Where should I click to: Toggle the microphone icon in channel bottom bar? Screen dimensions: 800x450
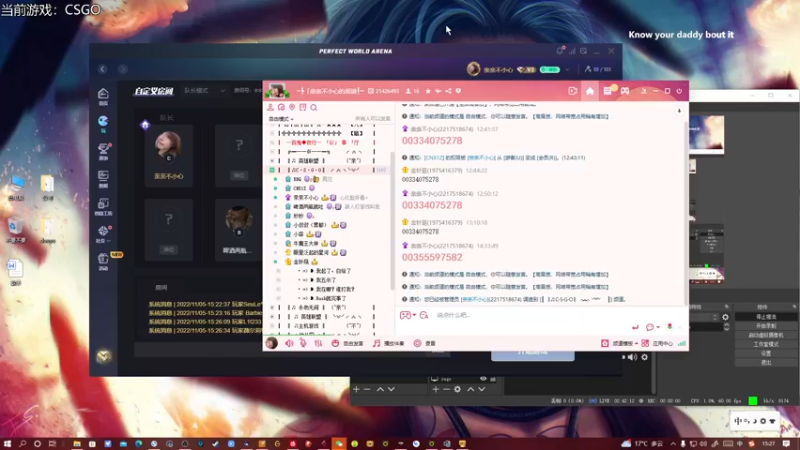(303, 343)
